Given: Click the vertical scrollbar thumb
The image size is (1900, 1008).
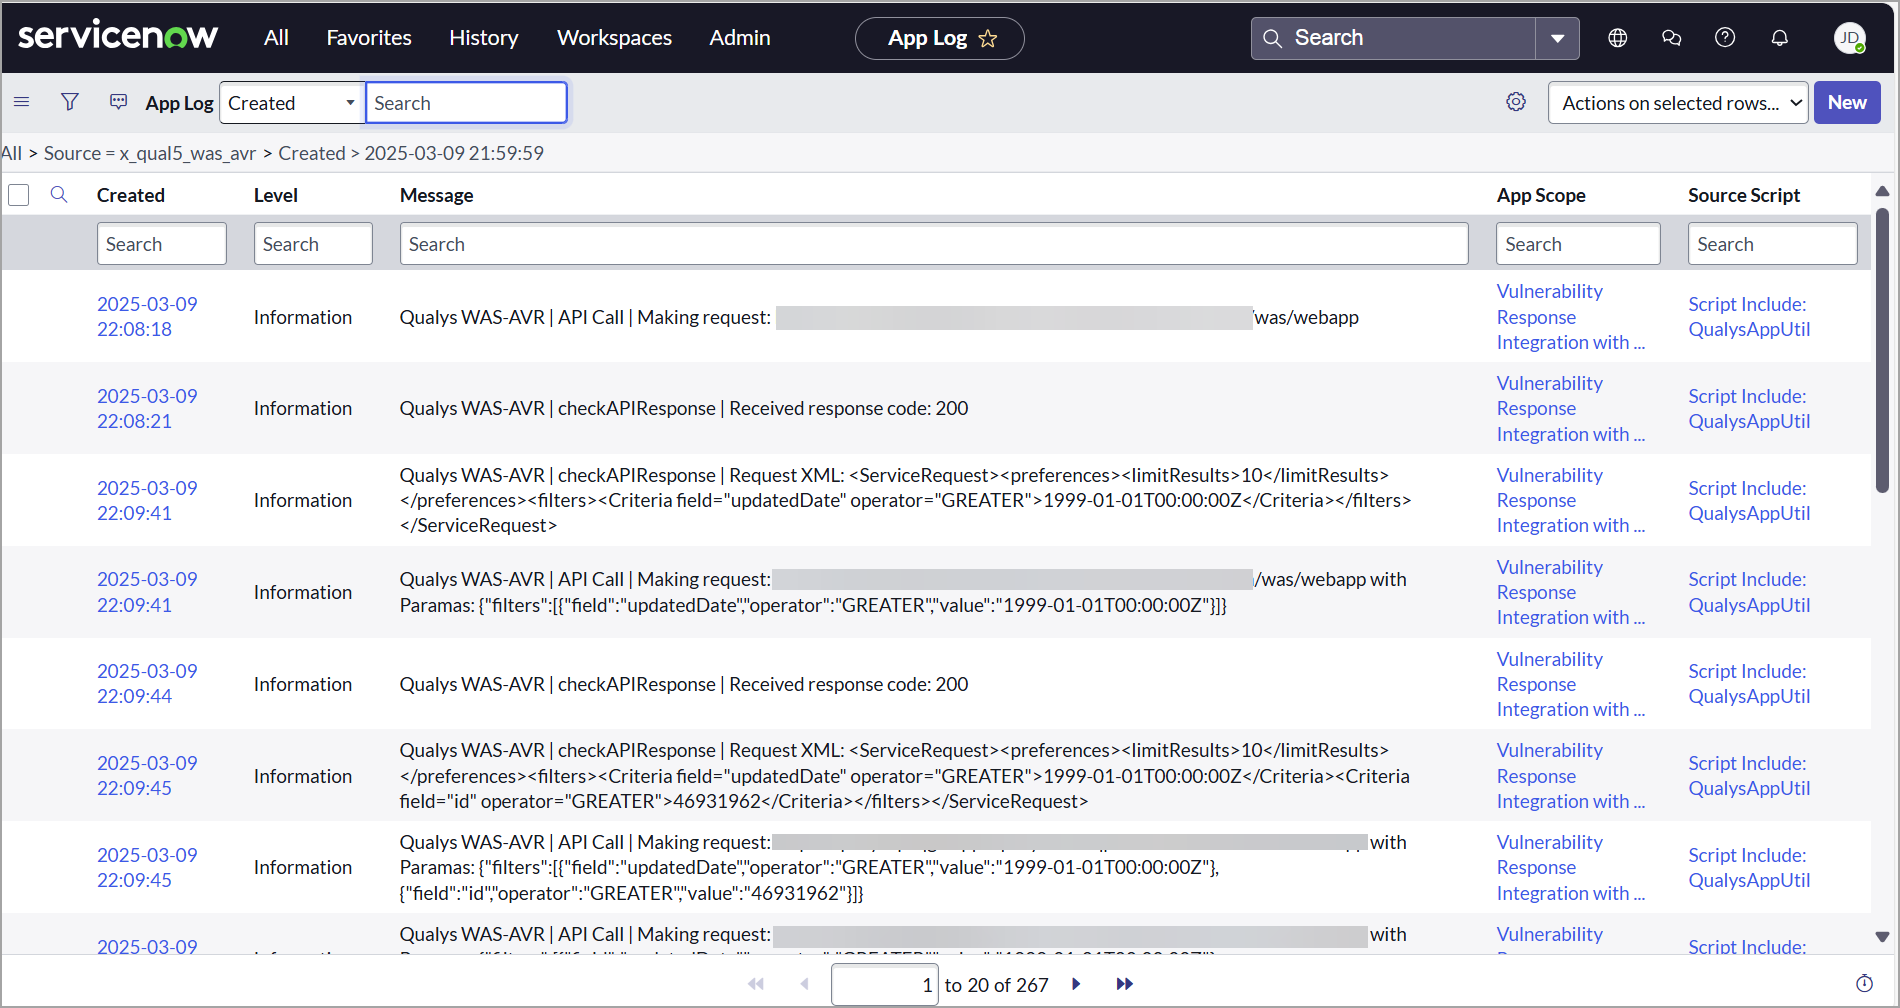Looking at the screenshot, I should pyautogui.click(x=1882, y=350).
